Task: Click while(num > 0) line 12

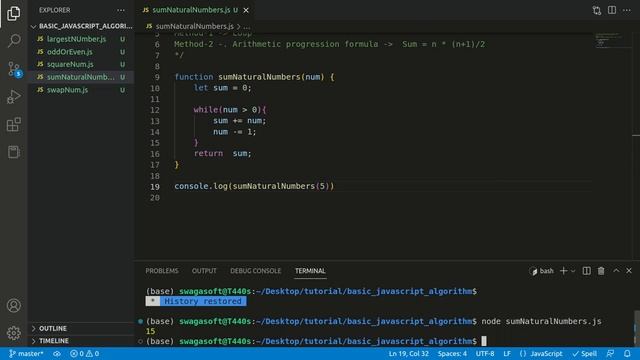Action: [x=230, y=110]
